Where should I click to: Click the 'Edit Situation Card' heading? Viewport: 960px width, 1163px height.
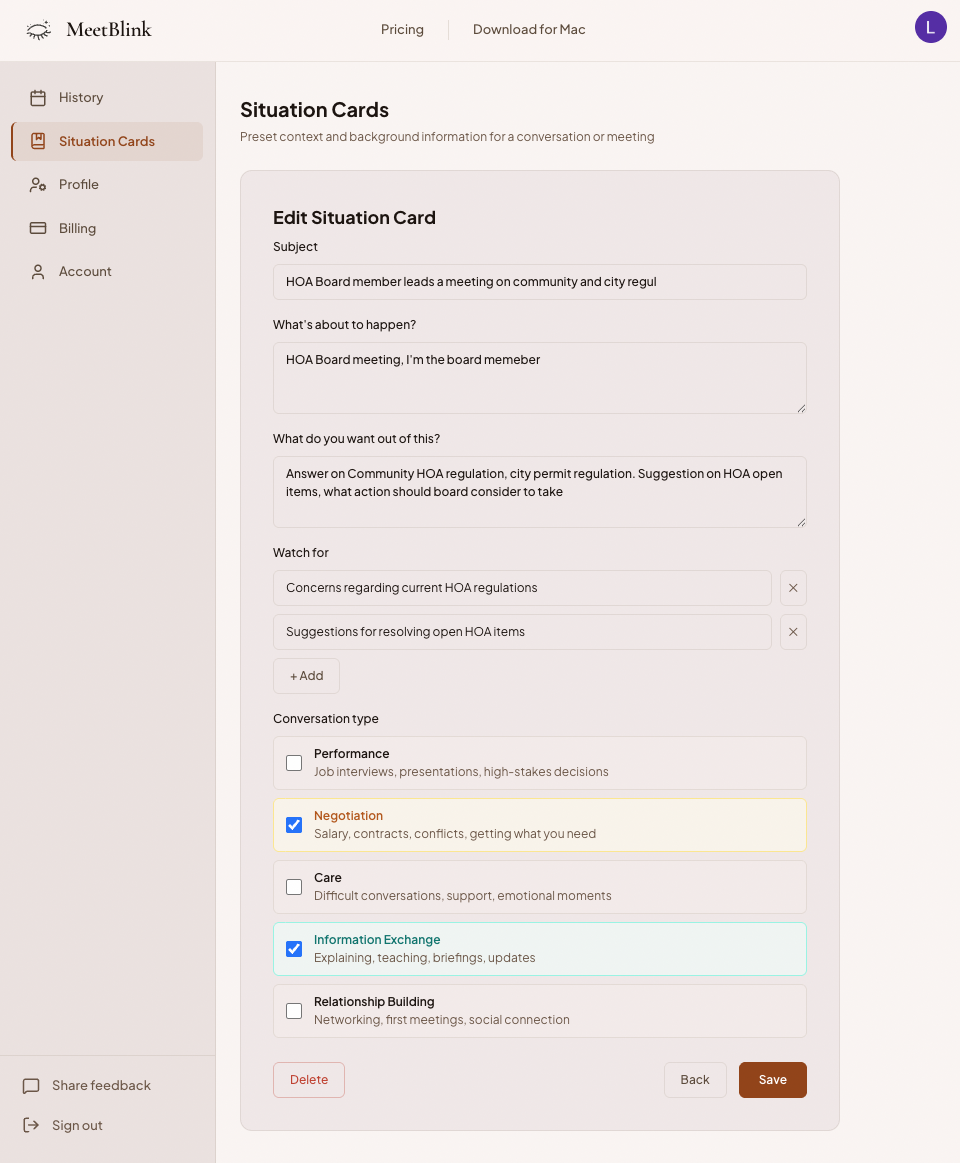point(354,218)
